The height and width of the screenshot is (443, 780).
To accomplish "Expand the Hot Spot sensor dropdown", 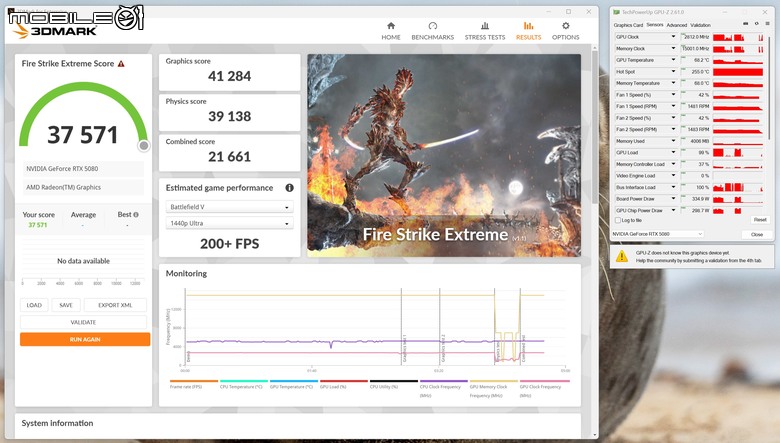I will point(673,72).
